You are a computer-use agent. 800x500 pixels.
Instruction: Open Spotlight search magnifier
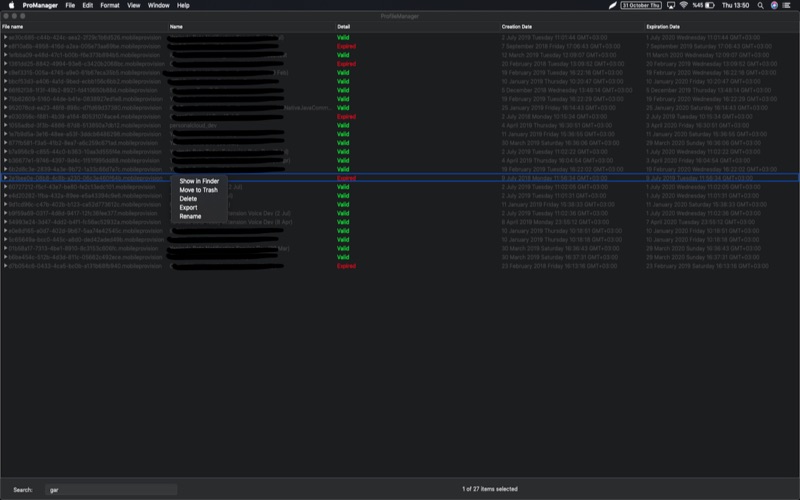[x=760, y=5]
